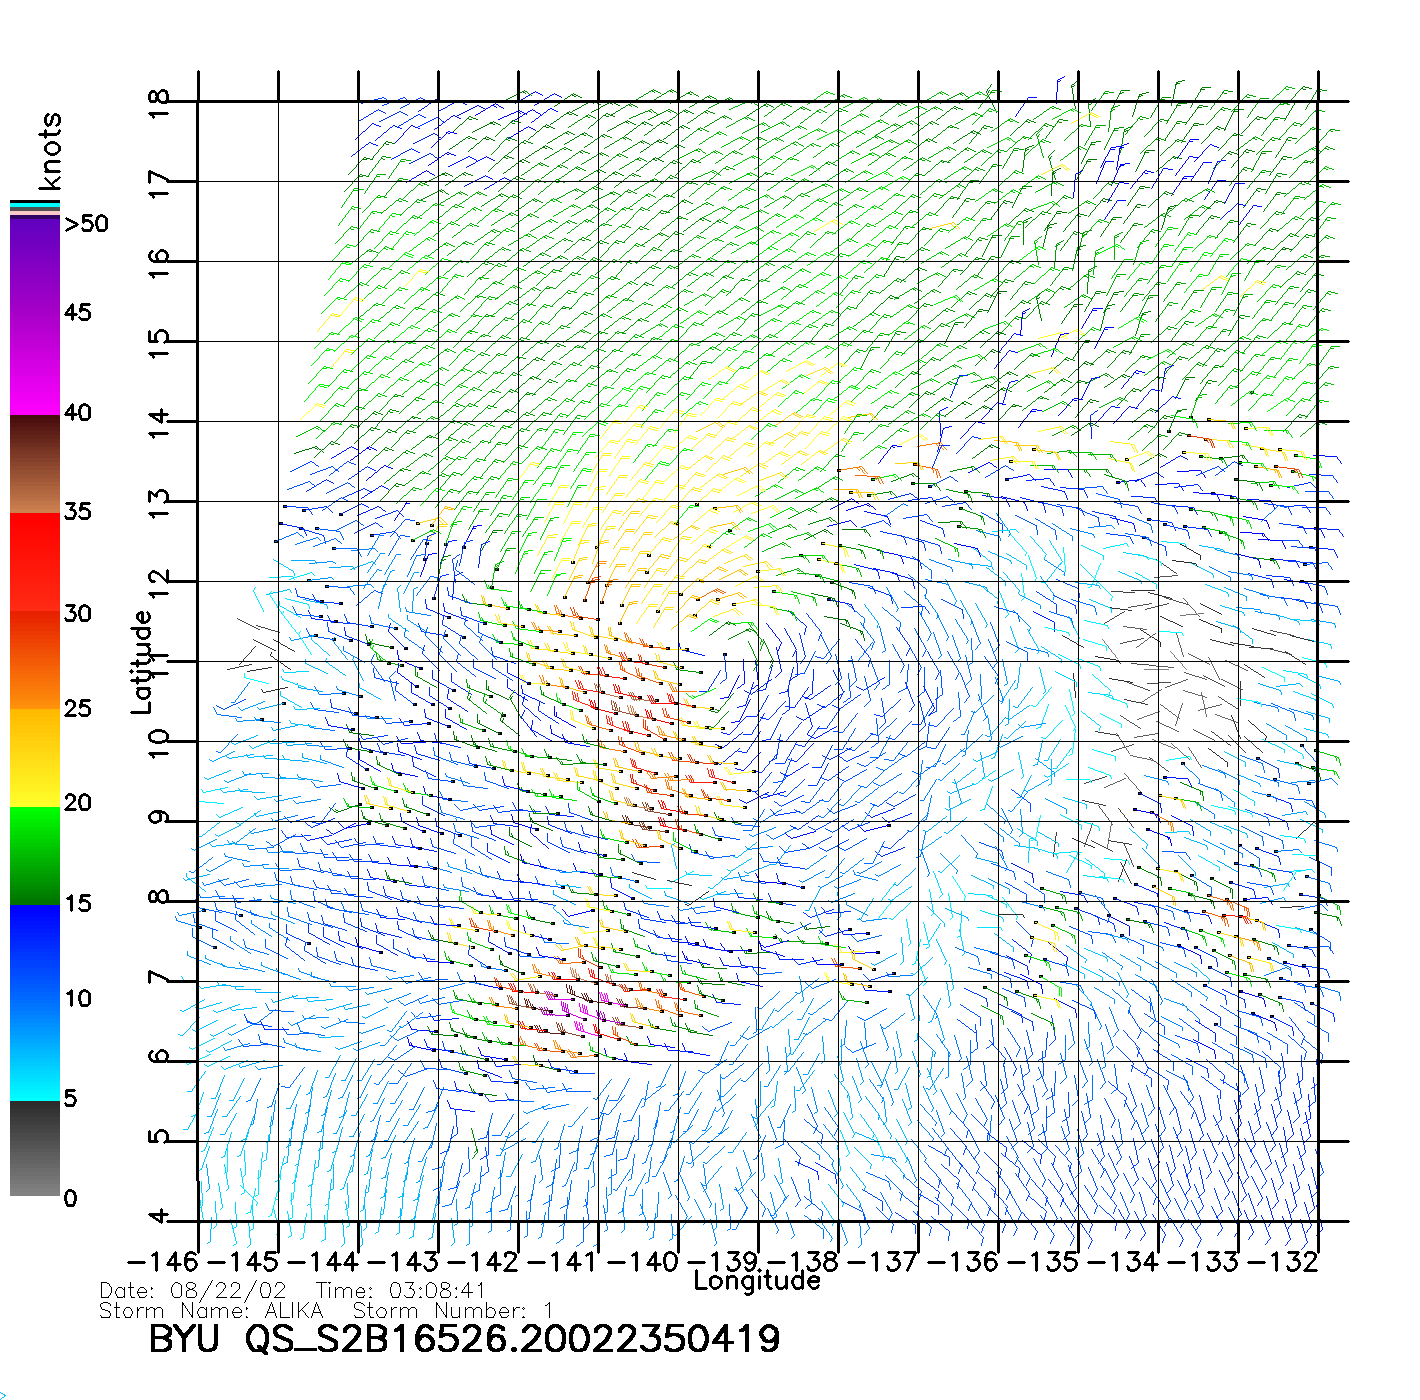Click the legend label '0'

pos(70,1198)
